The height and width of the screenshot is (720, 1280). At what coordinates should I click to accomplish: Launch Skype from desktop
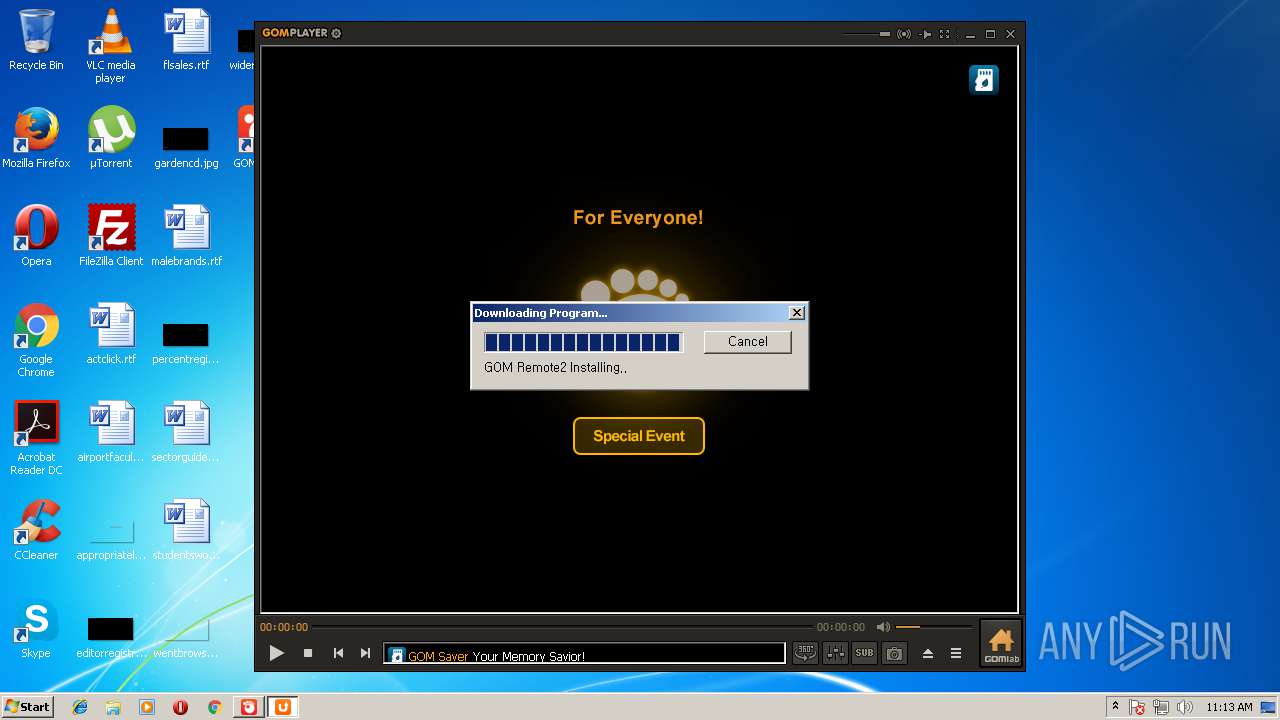point(36,628)
